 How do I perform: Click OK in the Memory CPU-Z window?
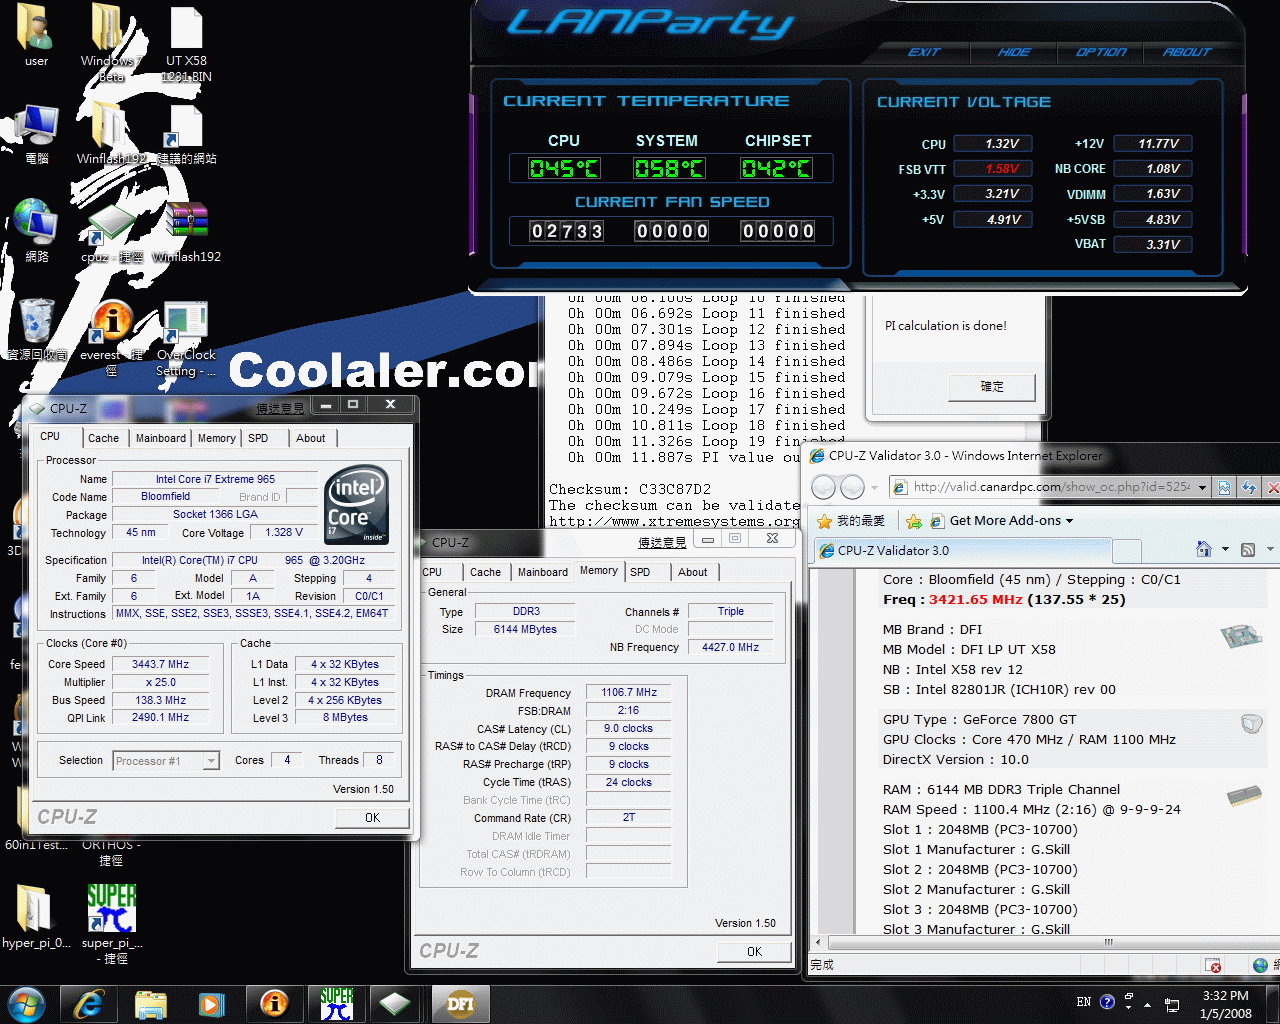[754, 951]
